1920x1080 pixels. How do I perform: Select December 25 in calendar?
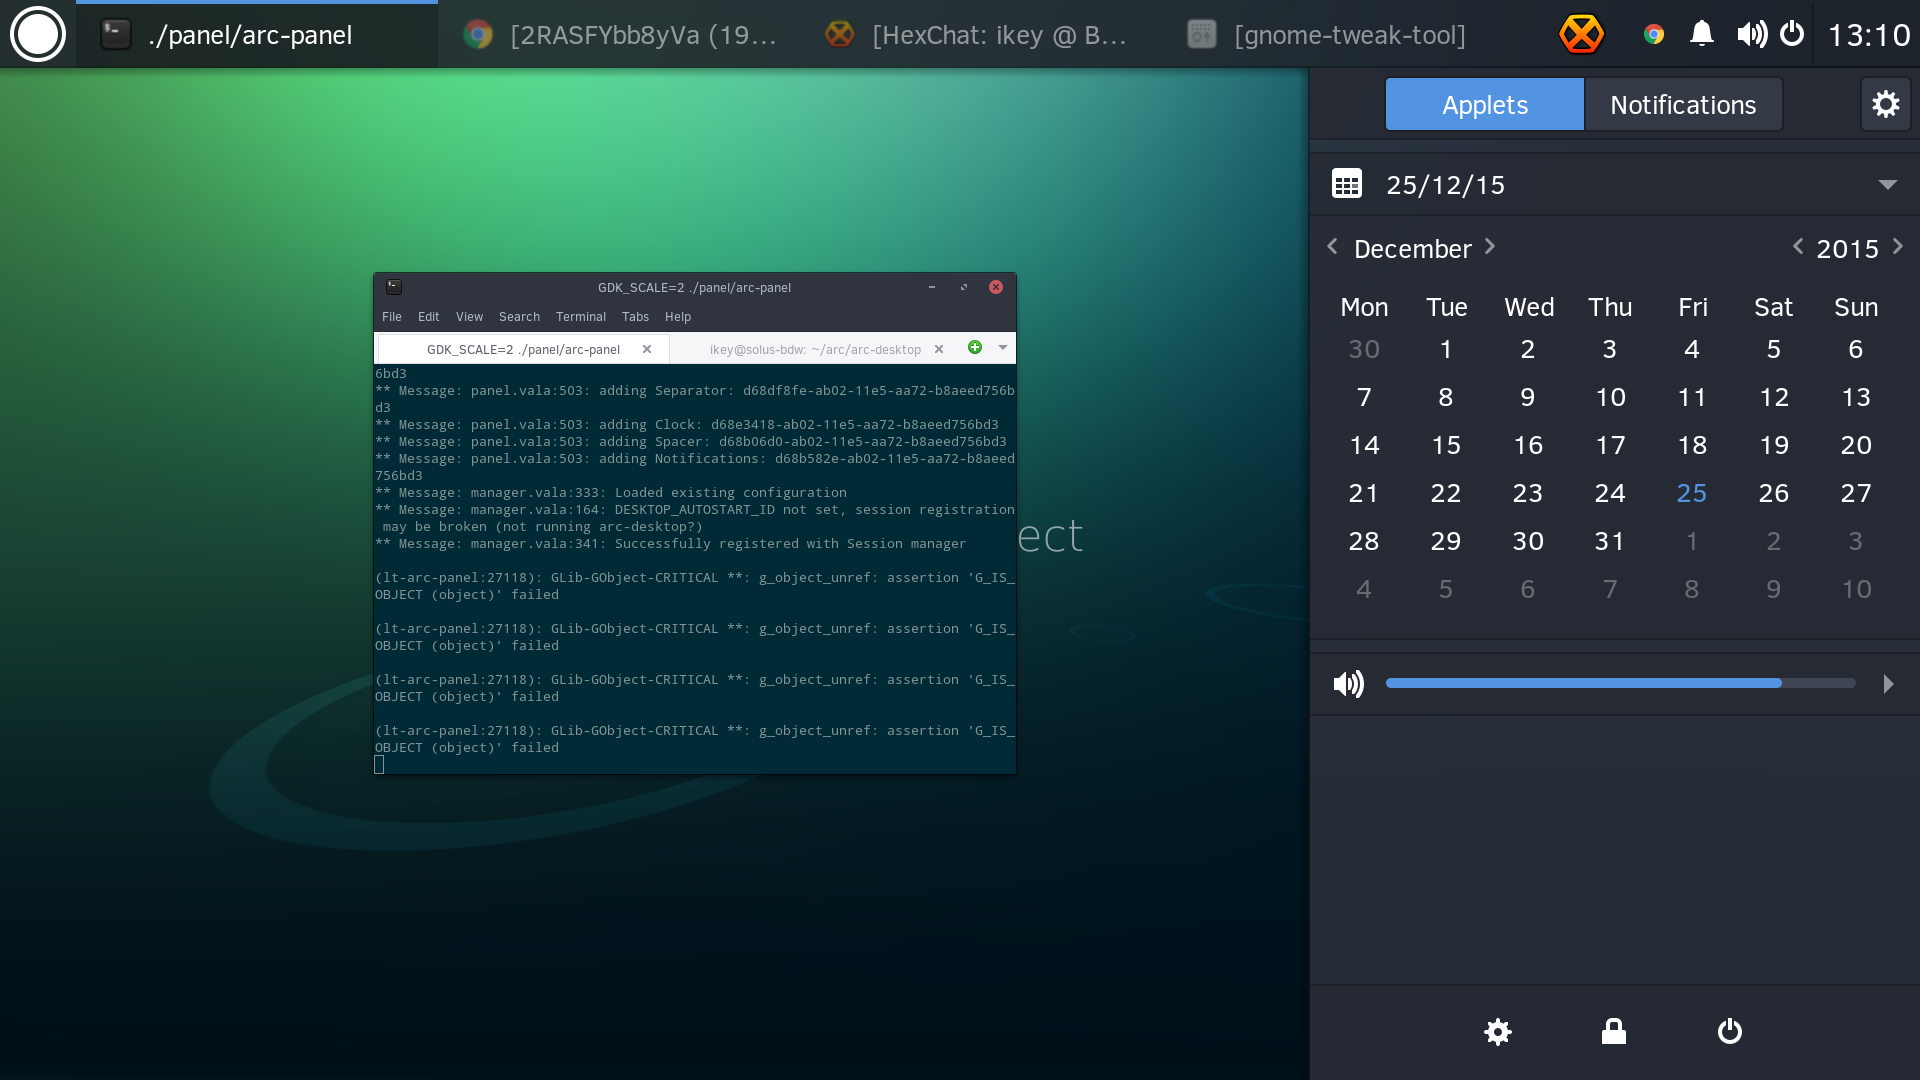[1692, 493]
